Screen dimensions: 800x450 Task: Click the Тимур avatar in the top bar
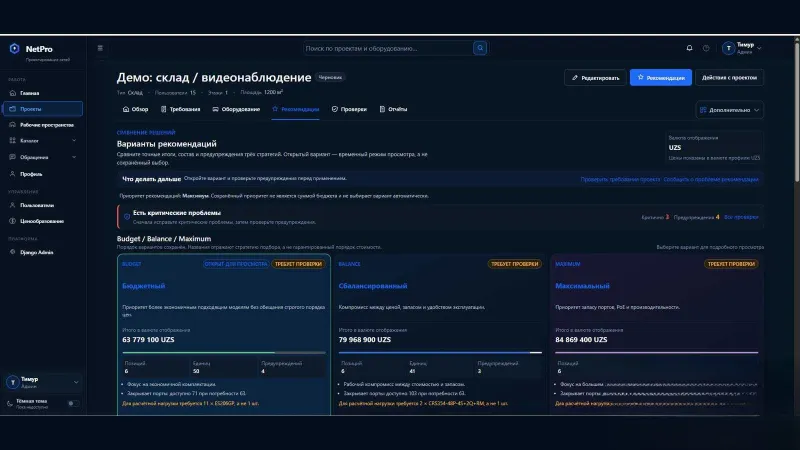[x=729, y=48]
